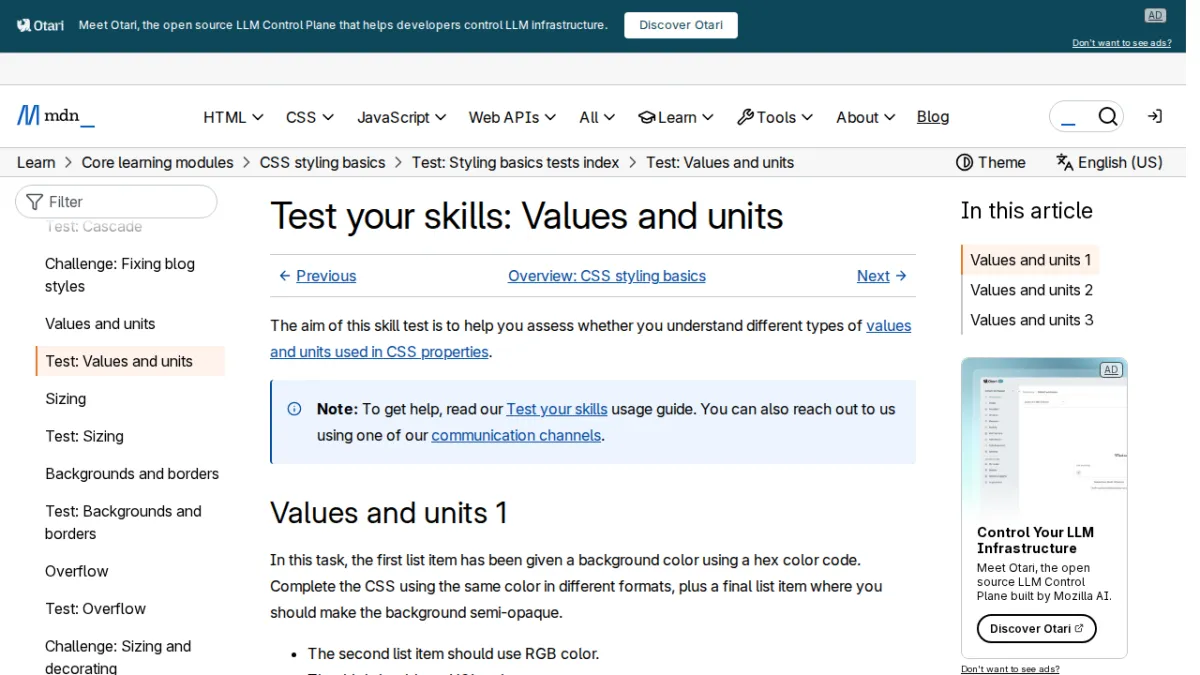Jump to Values and units 1 section

[x=1030, y=260]
